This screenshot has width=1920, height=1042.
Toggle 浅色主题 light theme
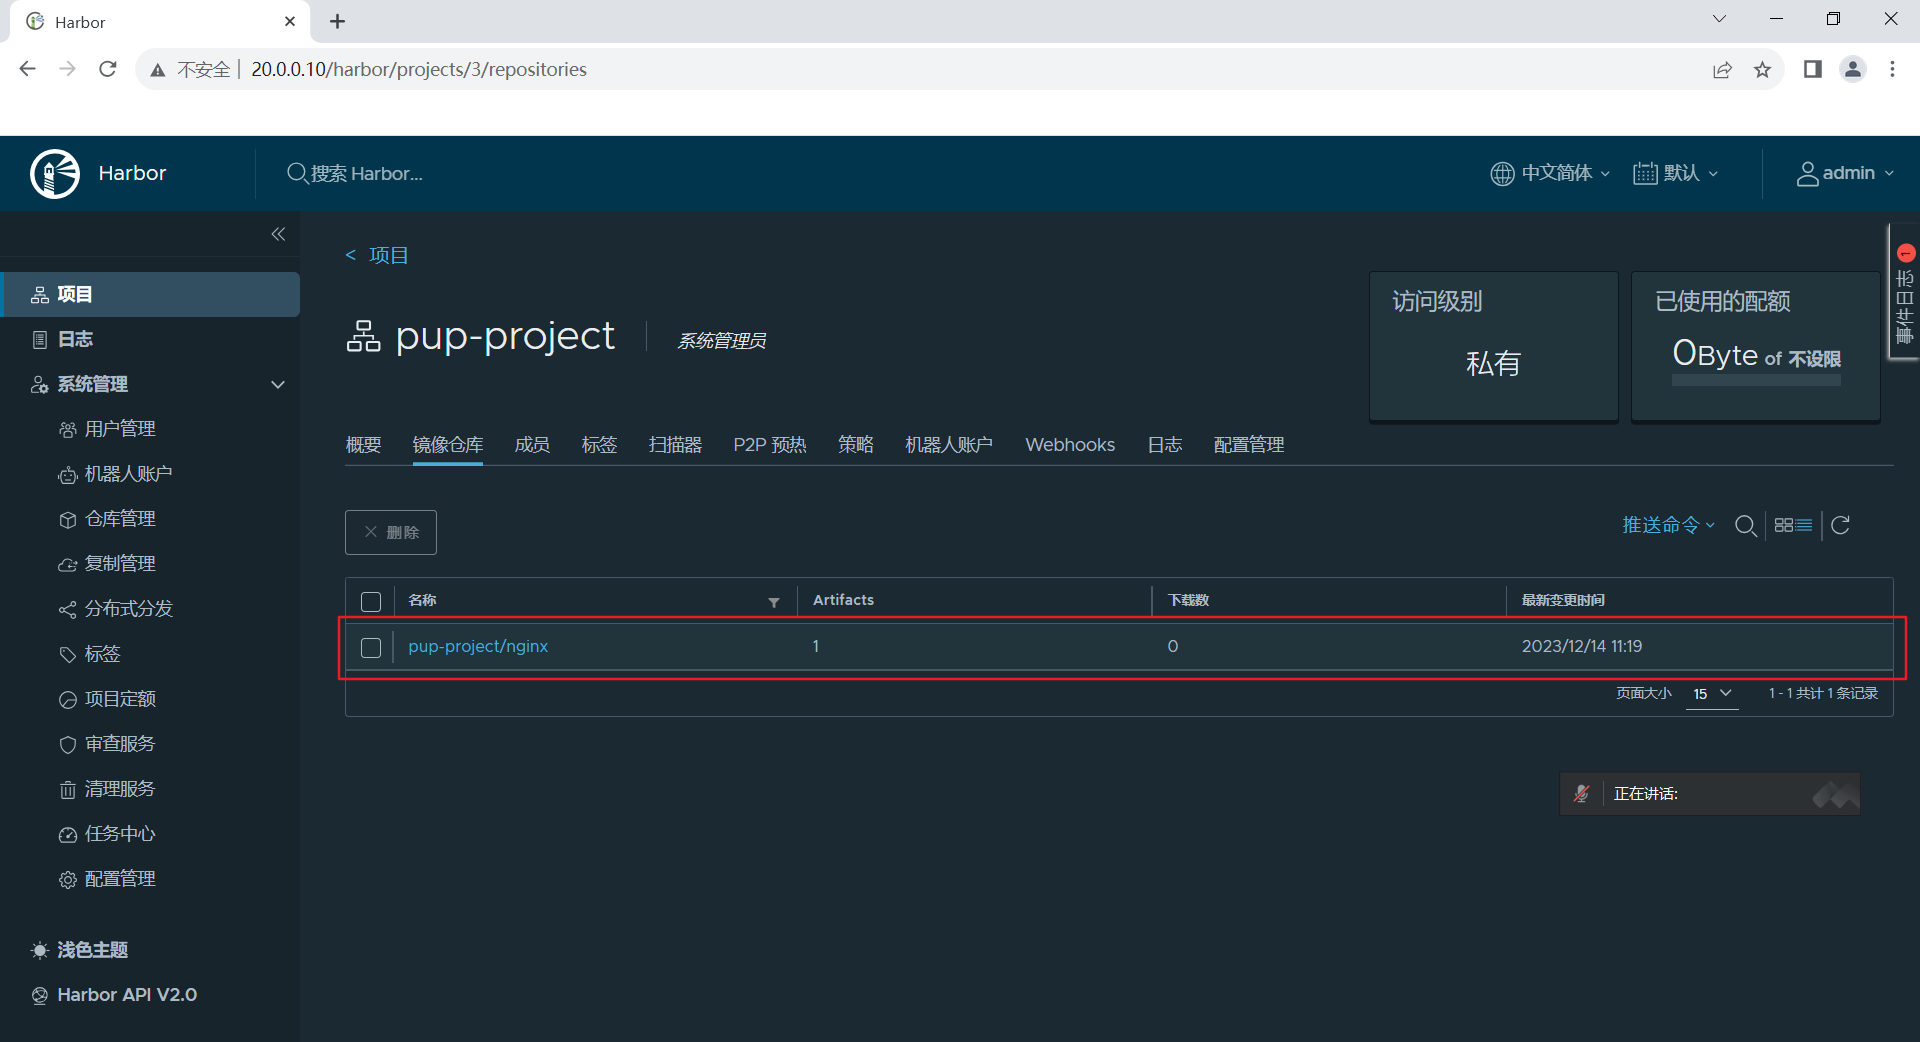click(x=80, y=950)
